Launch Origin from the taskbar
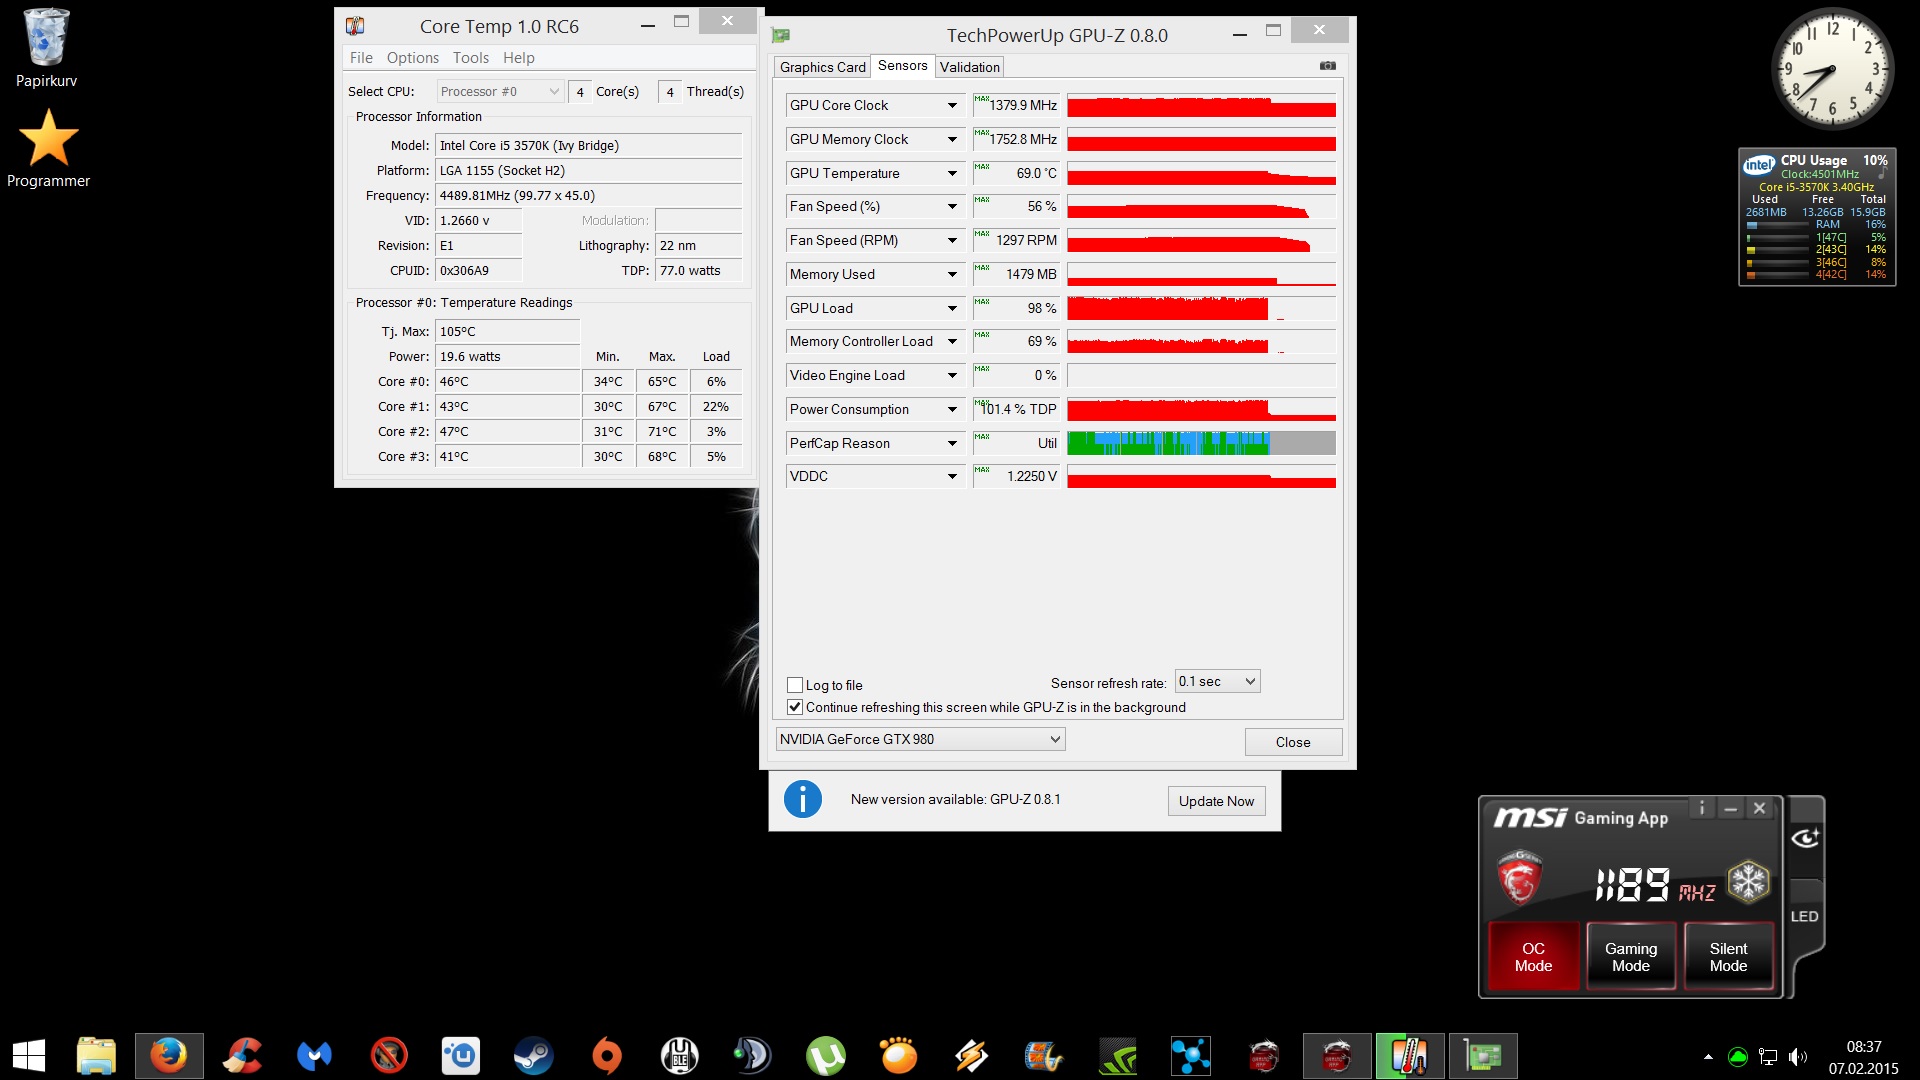Screen dimensions: 1920x1080 [607, 1056]
